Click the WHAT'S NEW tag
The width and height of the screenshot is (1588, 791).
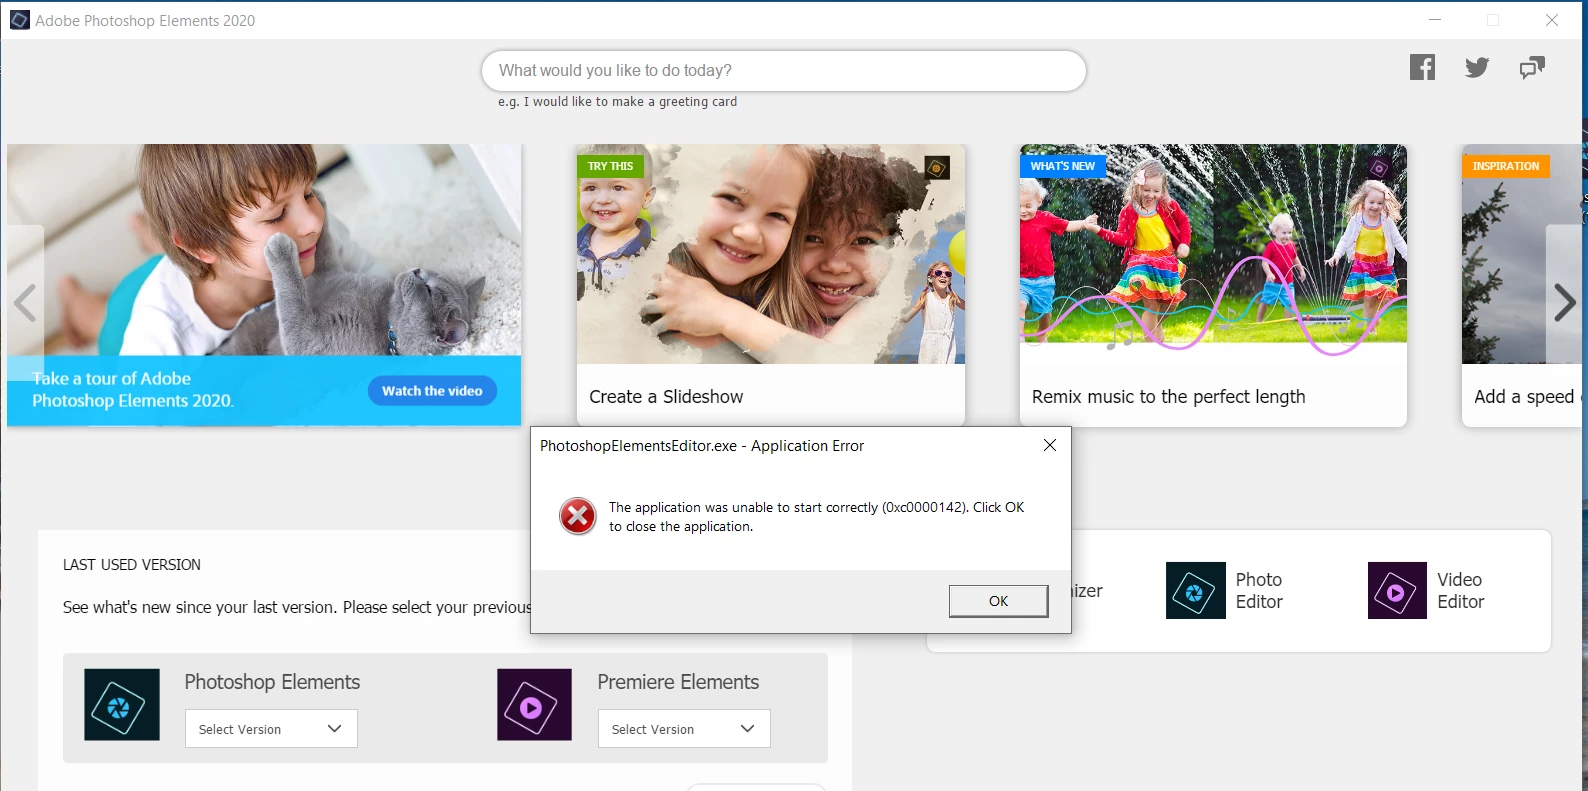click(x=1063, y=166)
